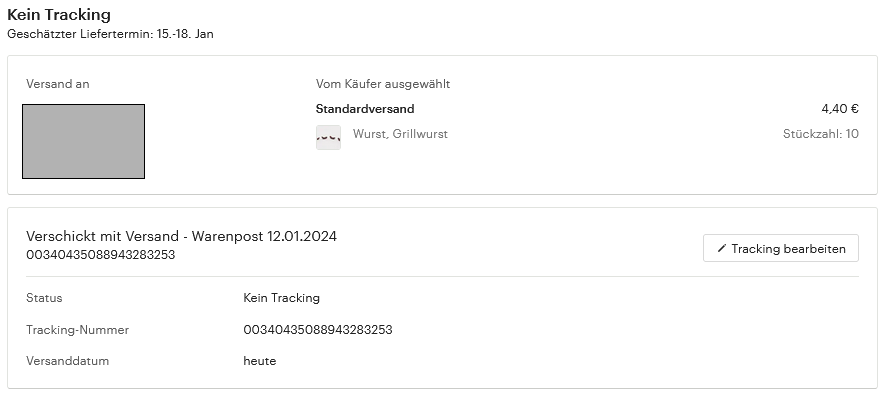Open the Wurst, Grillwurst product thumbnail

(x=328, y=137)
